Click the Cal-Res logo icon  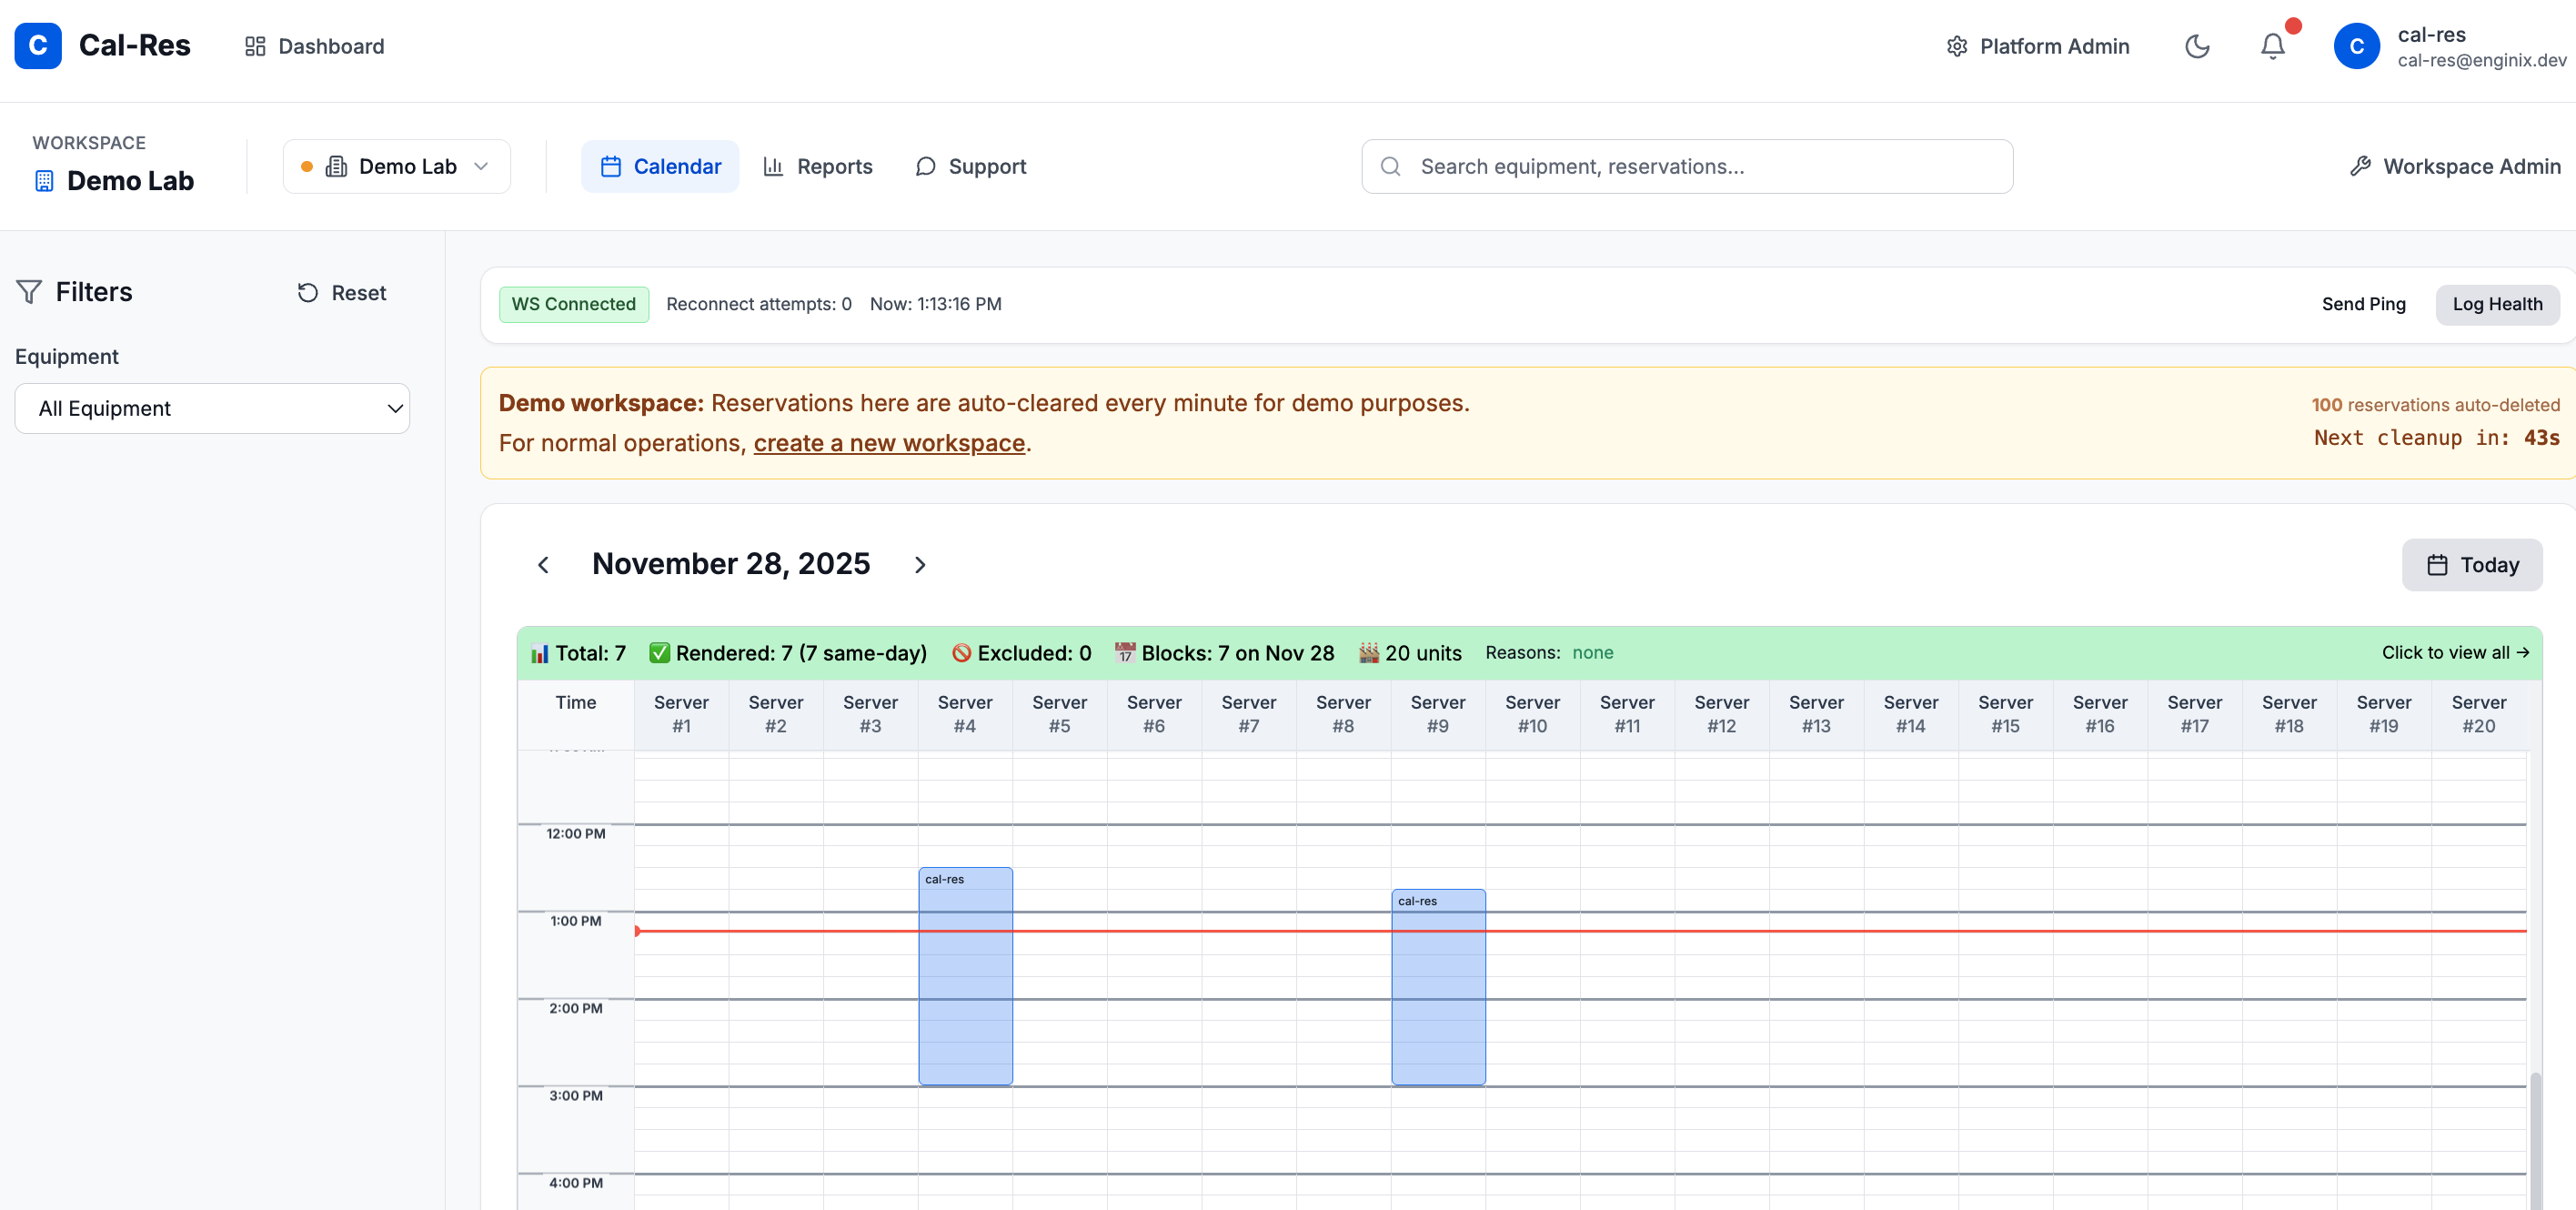[38, 46]
